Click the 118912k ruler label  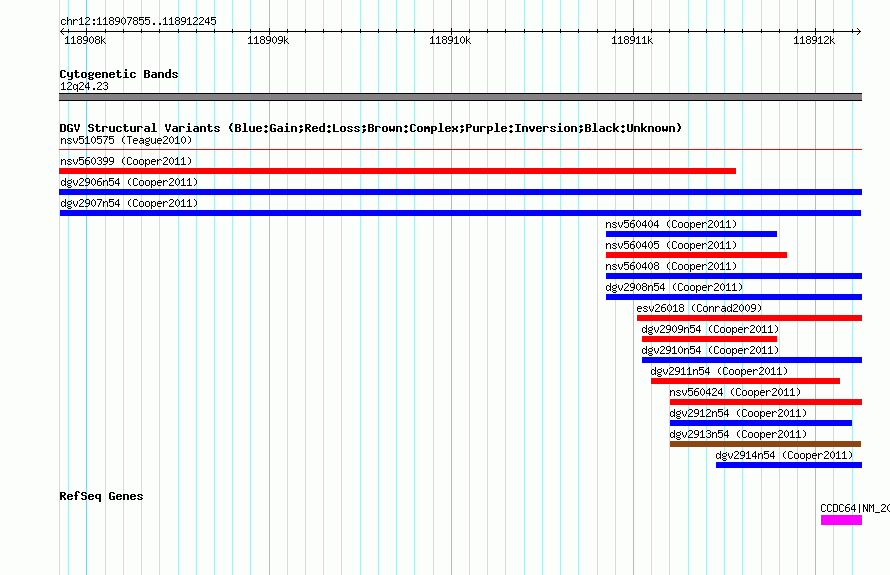tap(814, 40)
